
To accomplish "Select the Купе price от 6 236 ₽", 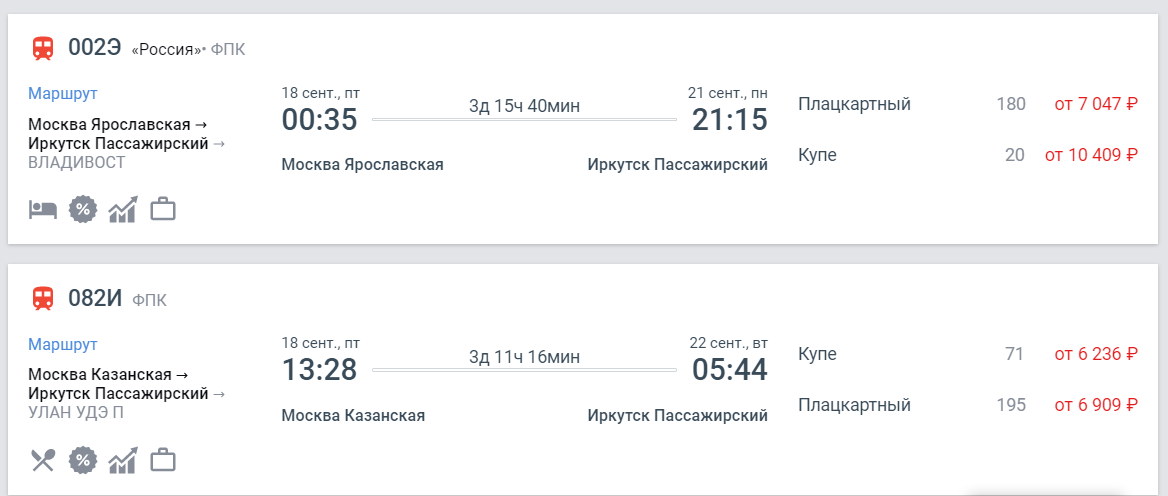I will click(x=1096, y=354).
